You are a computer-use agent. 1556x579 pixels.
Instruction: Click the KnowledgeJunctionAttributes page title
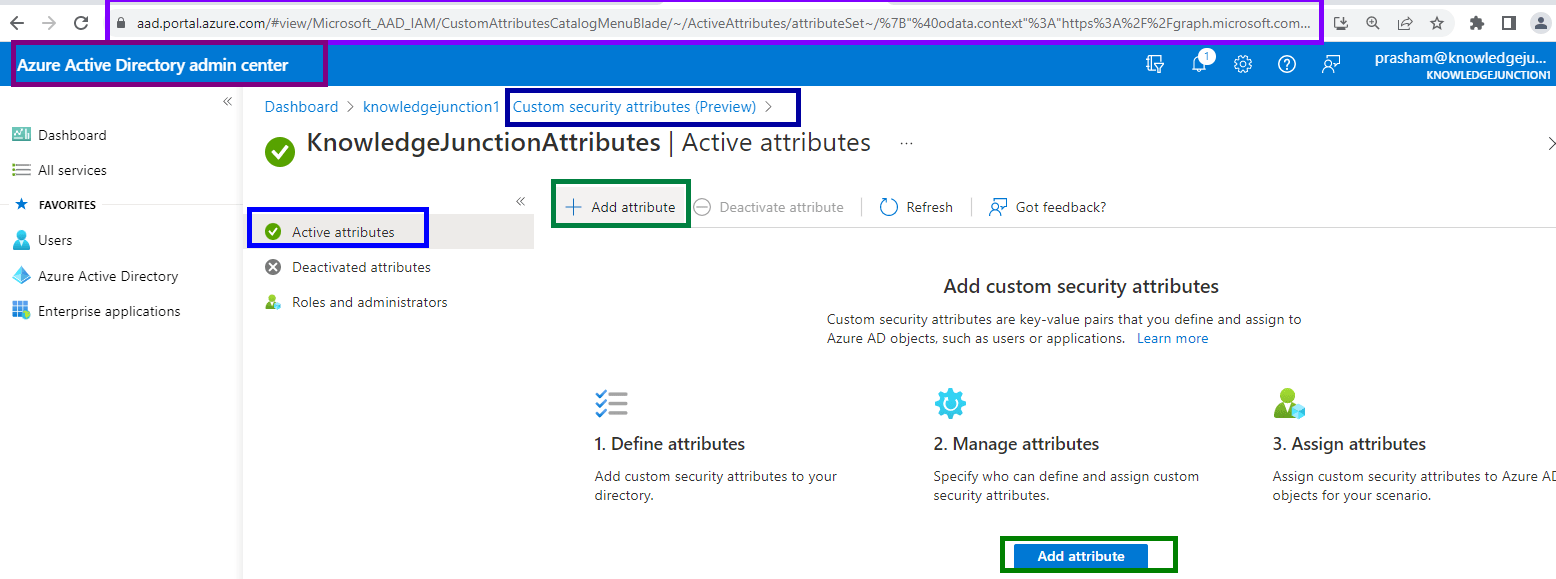(x=483, y=142)
